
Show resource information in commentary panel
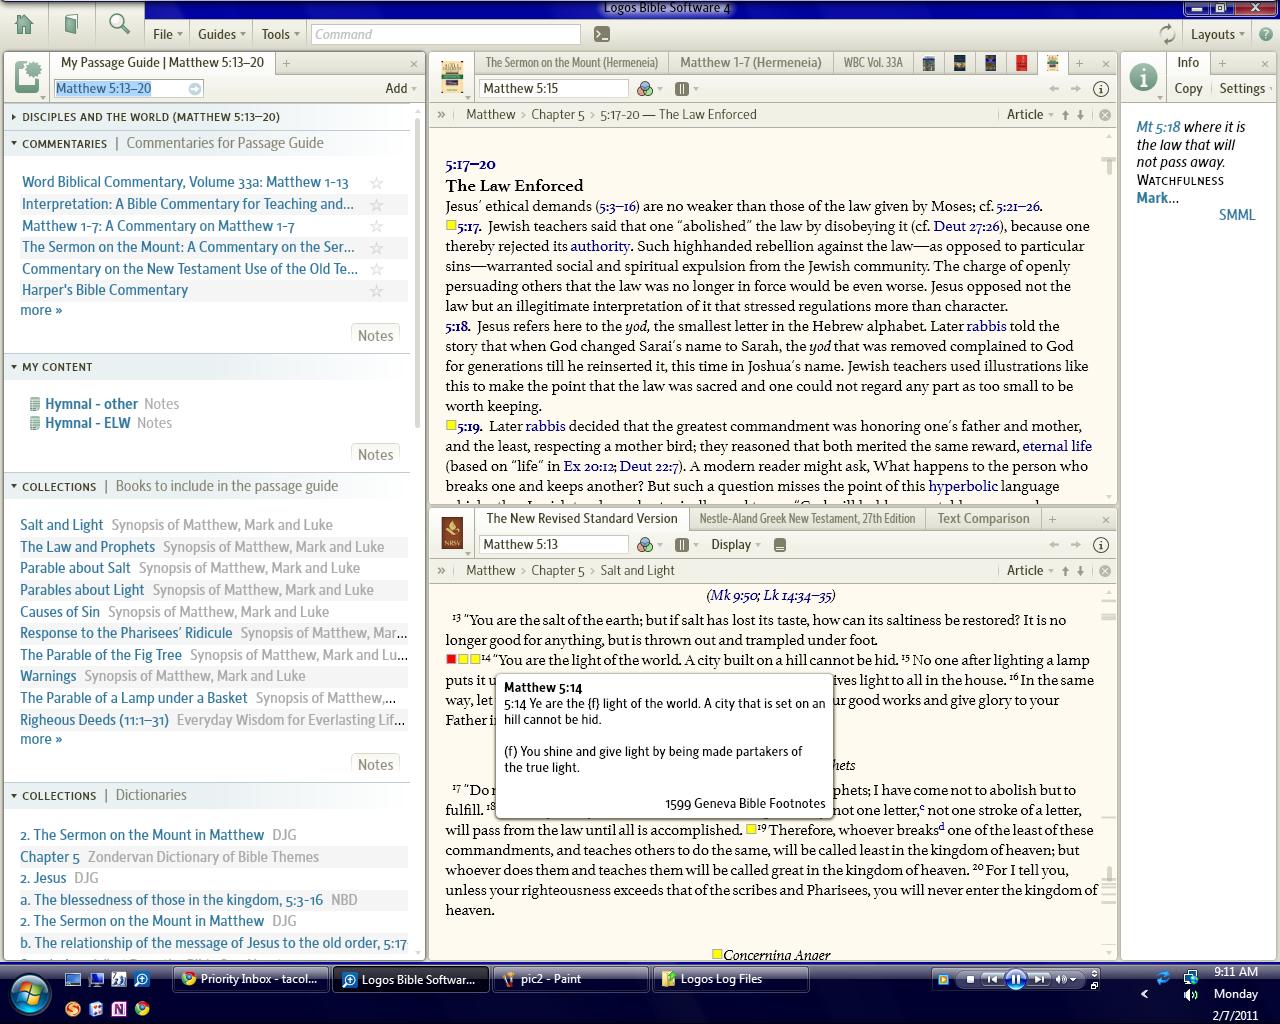pos(1101,88)
